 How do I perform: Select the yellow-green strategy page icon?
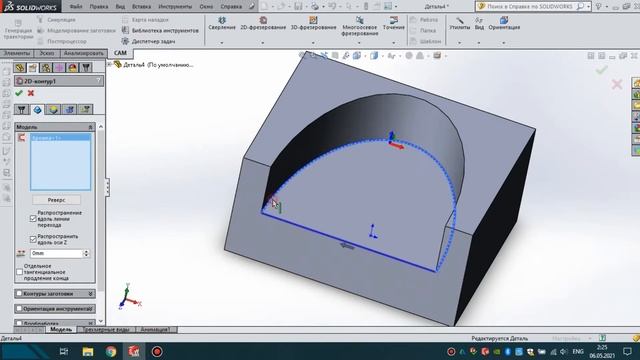pyautogui.click(x=53, y=109)
